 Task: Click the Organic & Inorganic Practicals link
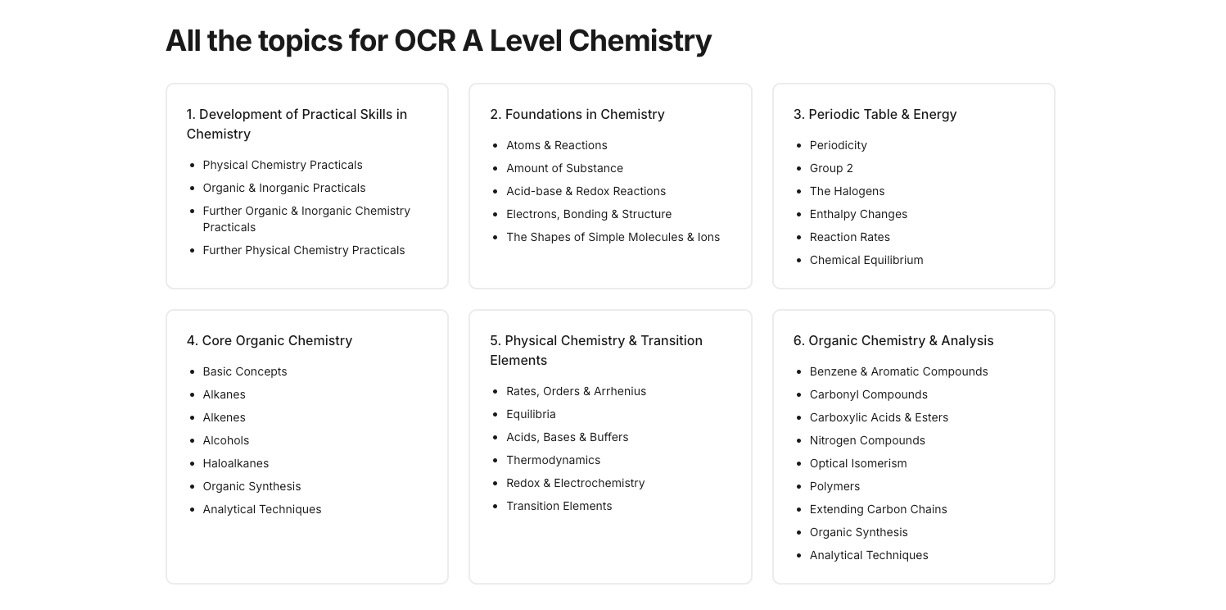coord(284,188)
